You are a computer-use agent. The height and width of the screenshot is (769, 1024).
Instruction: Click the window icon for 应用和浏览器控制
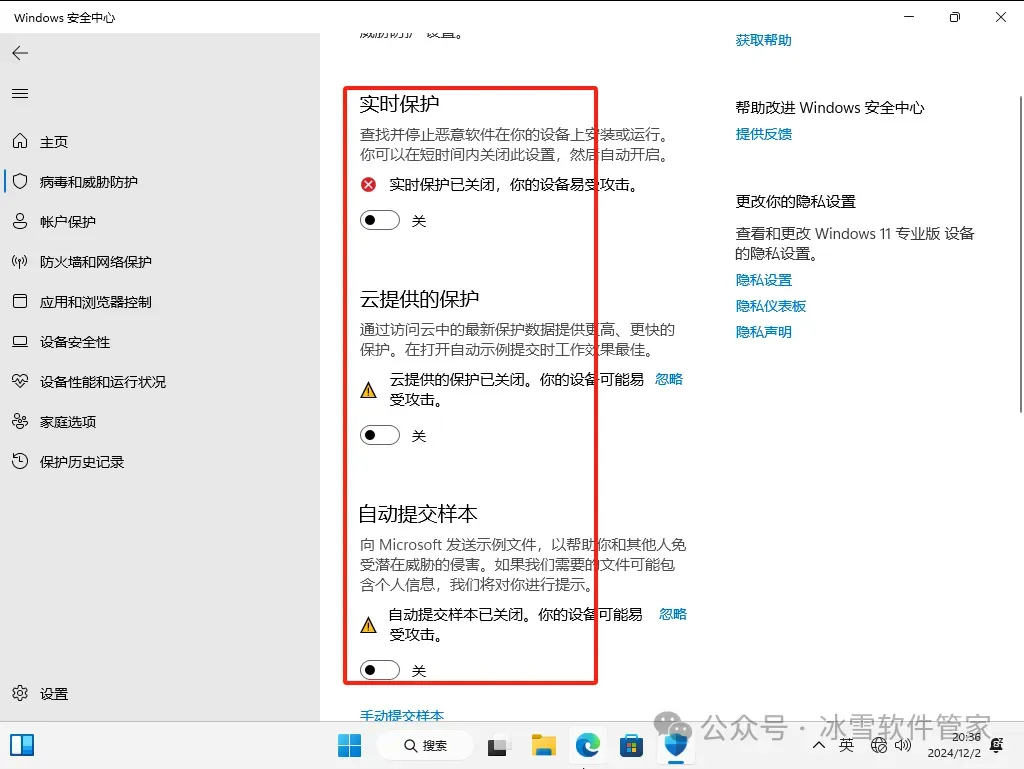point(20,302)
